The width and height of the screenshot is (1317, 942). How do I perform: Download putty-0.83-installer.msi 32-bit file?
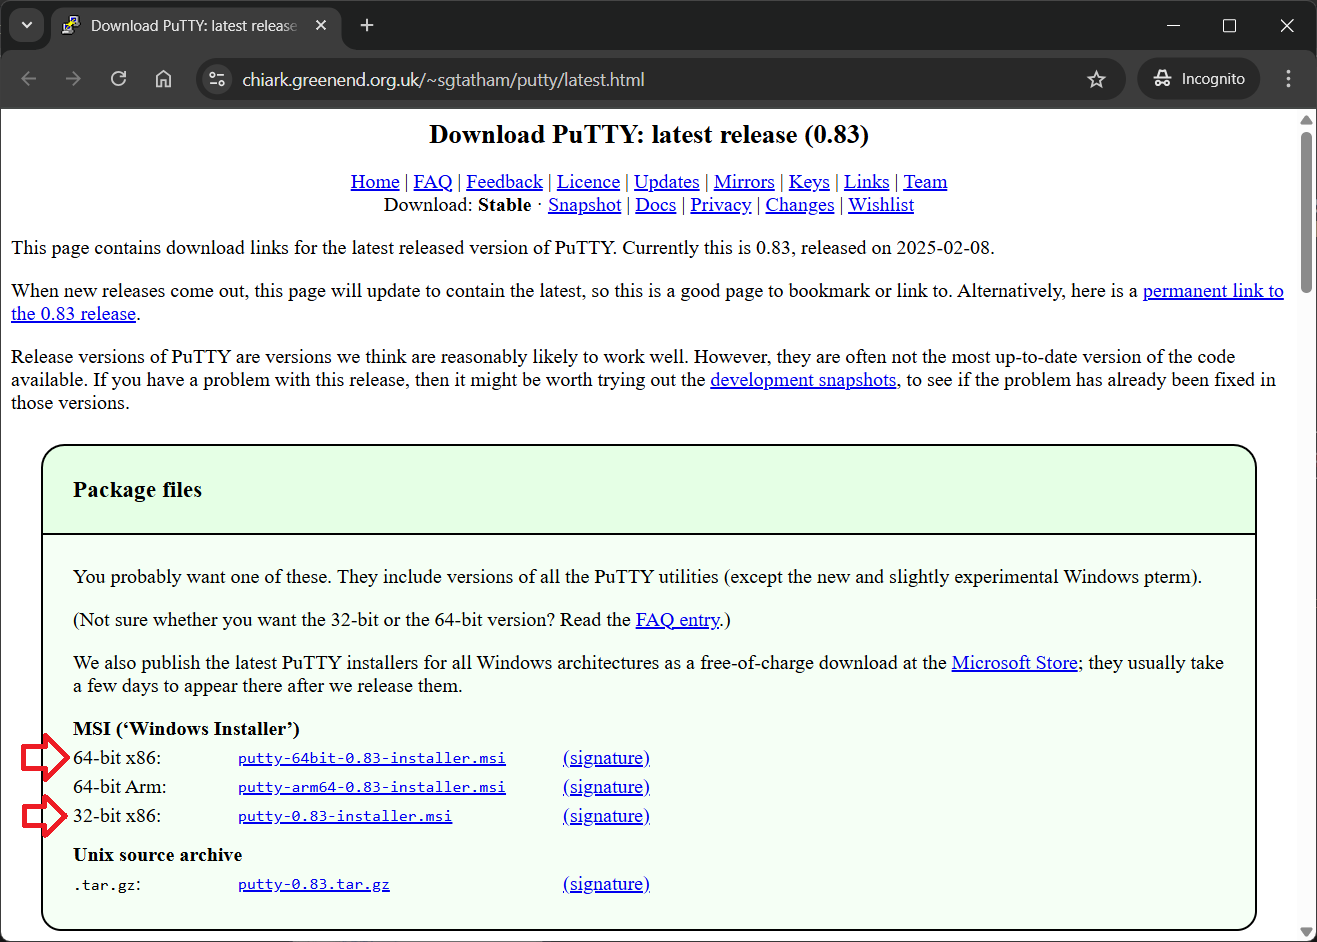[344, 816]
